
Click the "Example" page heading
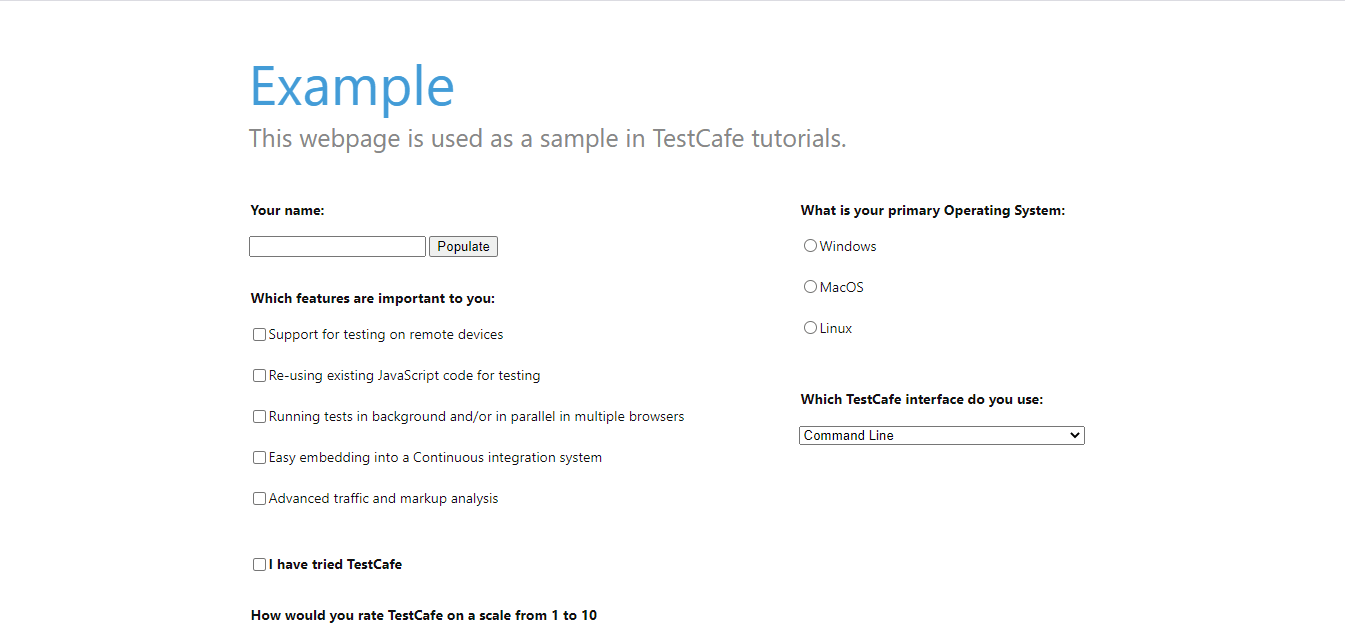coord(352,87)
